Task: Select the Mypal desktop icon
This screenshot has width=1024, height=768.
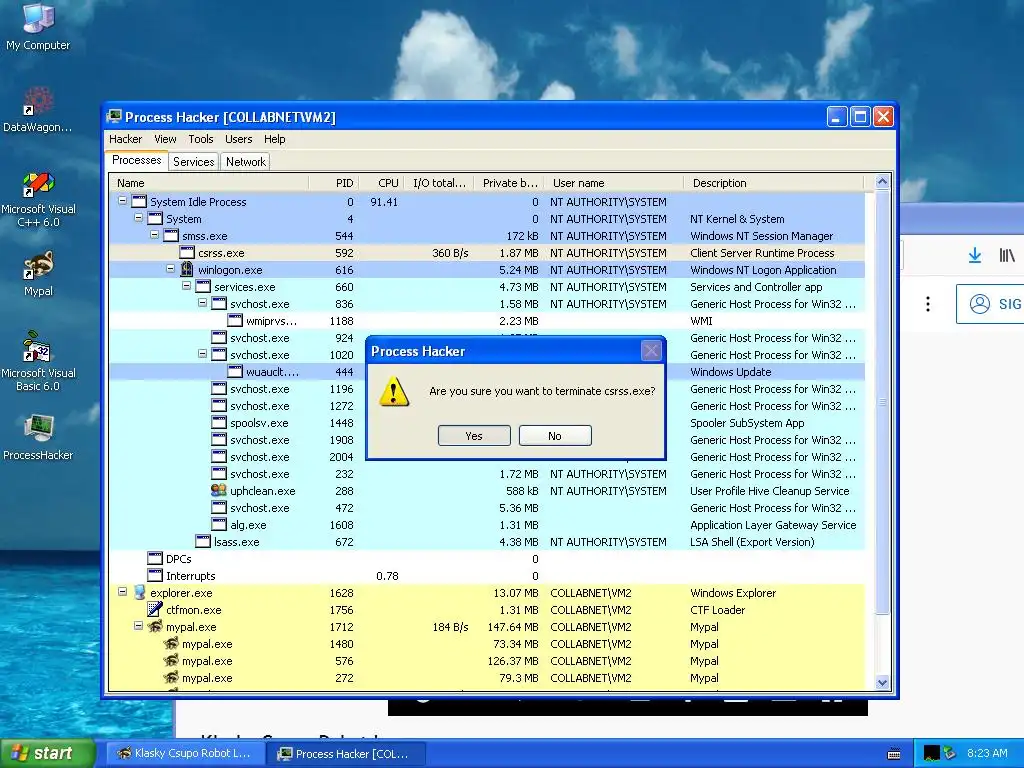Action: (x=38, y=274)
